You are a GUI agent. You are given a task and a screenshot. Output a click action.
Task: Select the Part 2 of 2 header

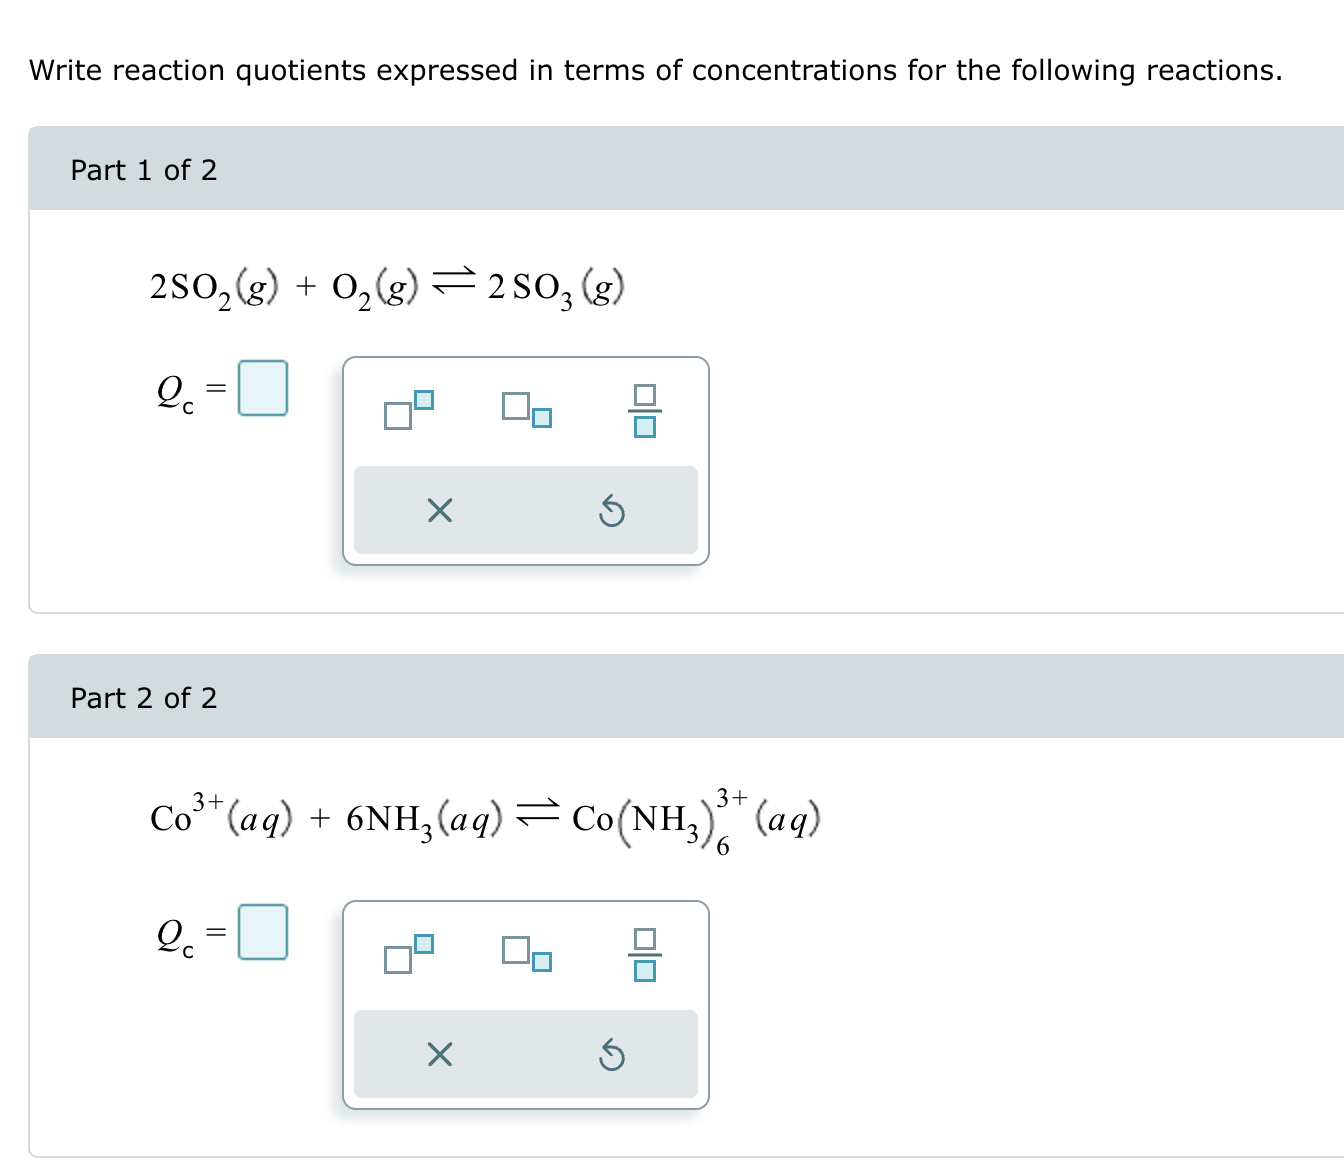click(x=144, y=697)
